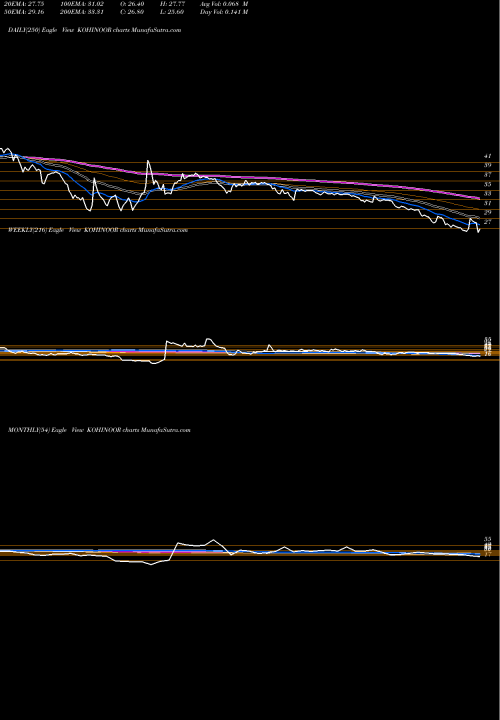
Task: Click the 16 label on weekly chart axis
Action: tap(488, 354)
